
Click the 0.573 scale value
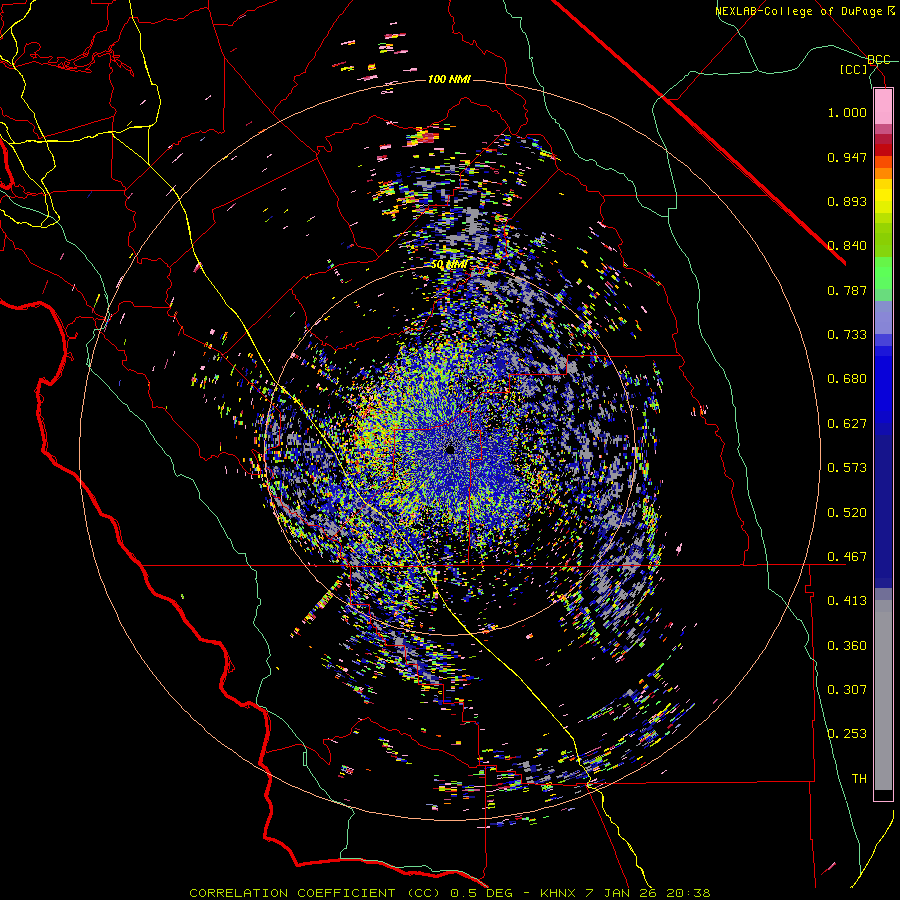pos(847,468)
